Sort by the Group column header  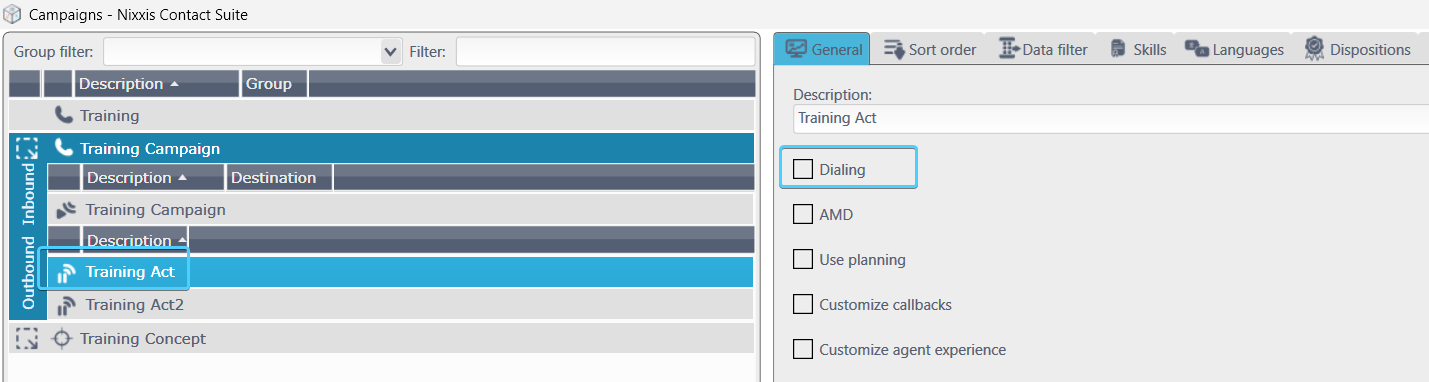[275, 84]
